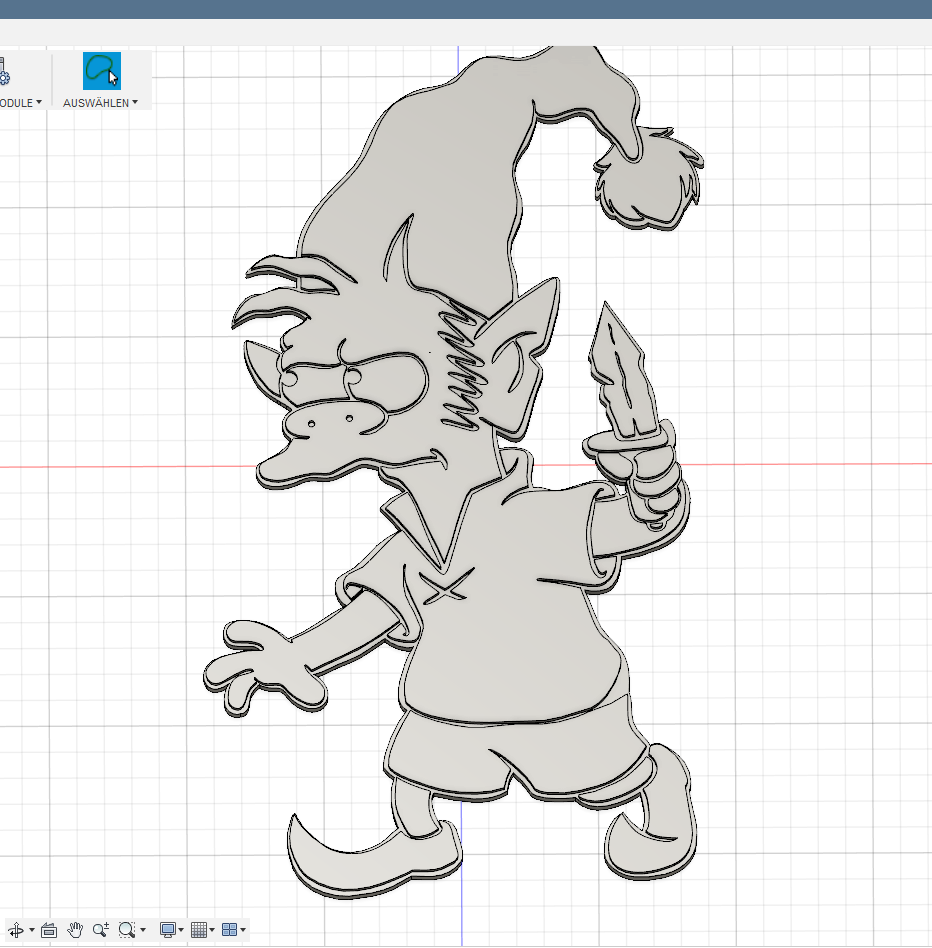Select the hat pom-pom face of the model
The height and width of the screenshot is (948, 932).
(x=650, y=181)
